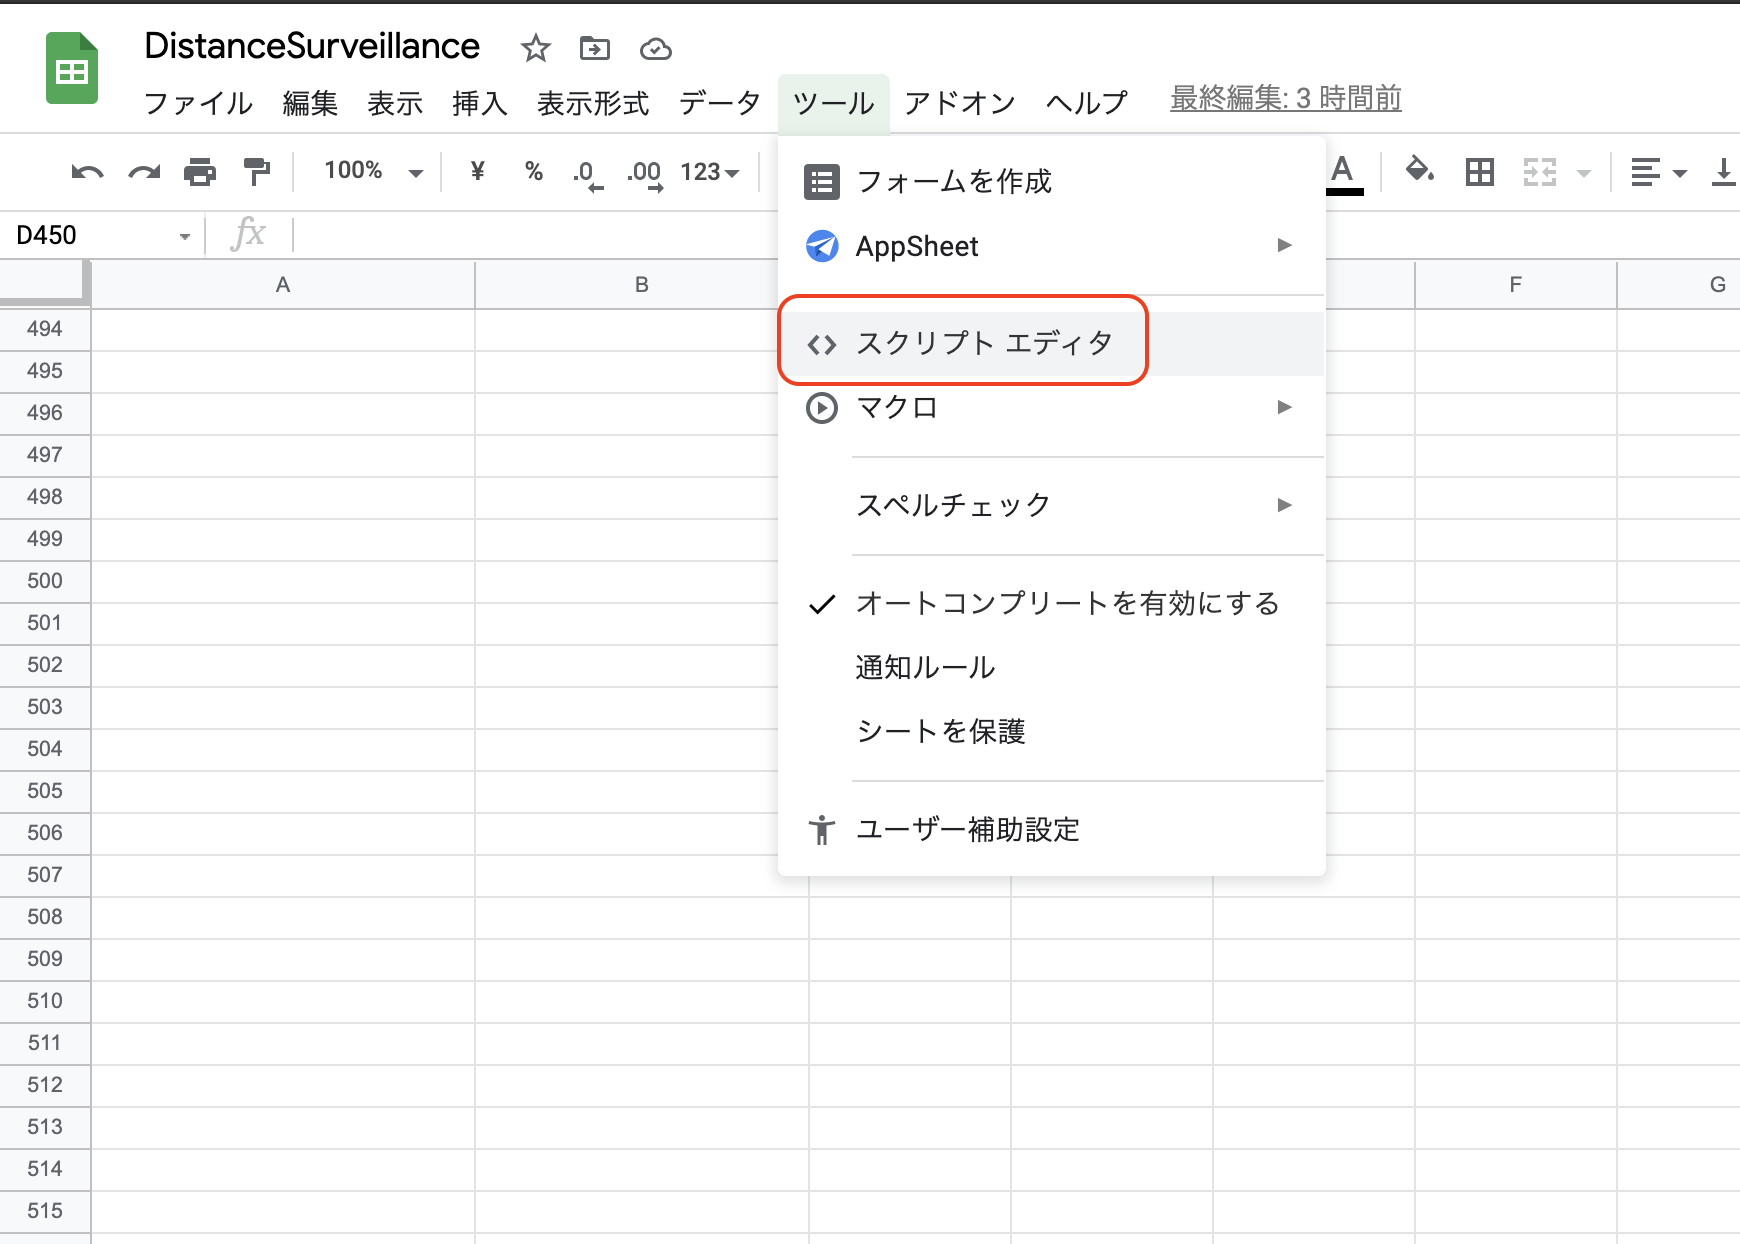Open the borders grid icon
This screenshot has height=1244, width=1740.
(1479, 172)
